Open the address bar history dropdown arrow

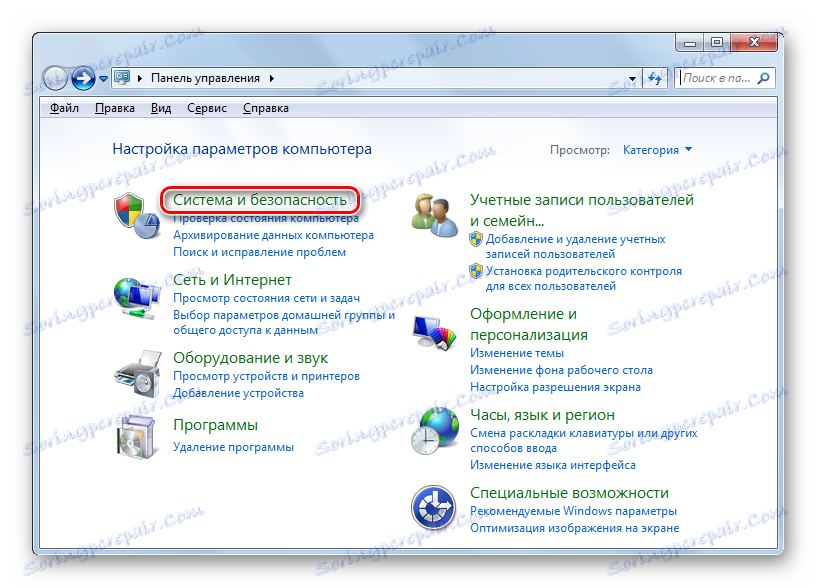tap(632, 79)
